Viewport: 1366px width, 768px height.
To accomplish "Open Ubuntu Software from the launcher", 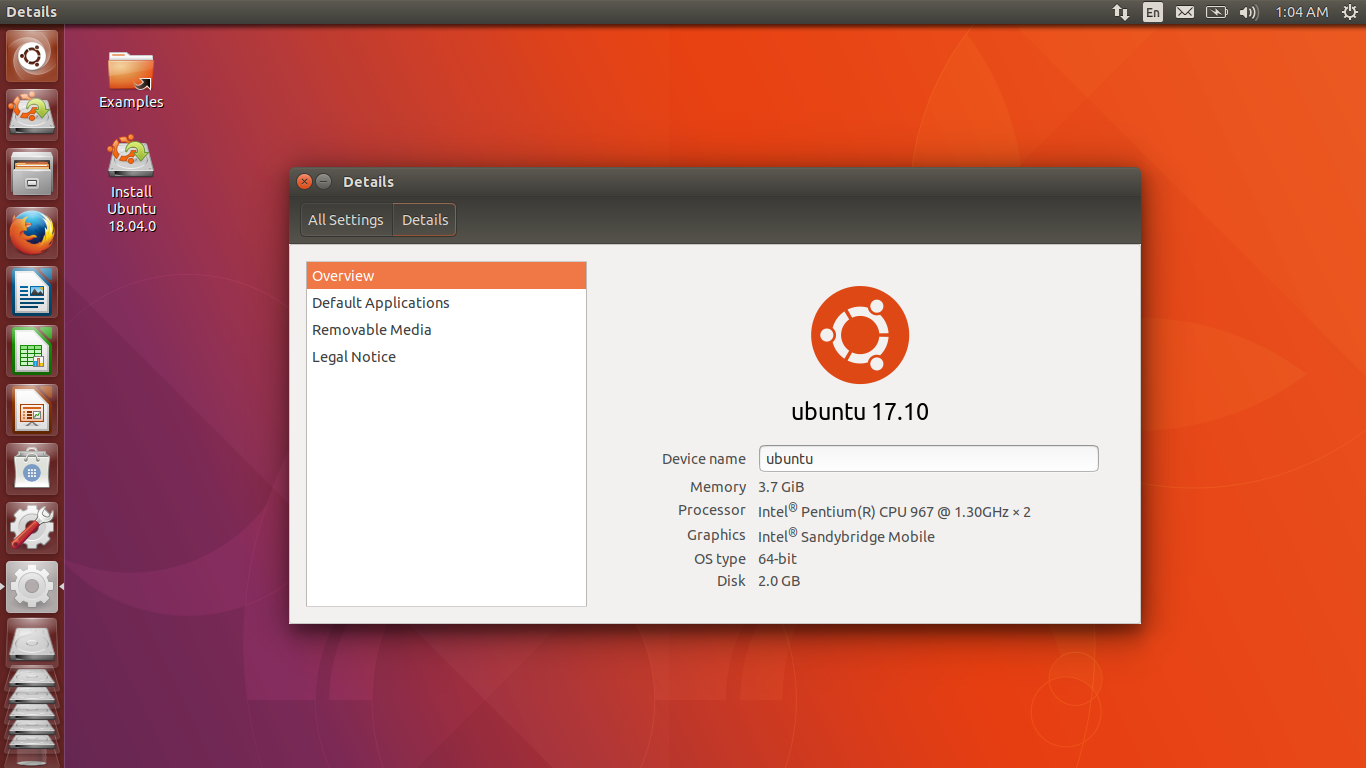I will [32, 468].
